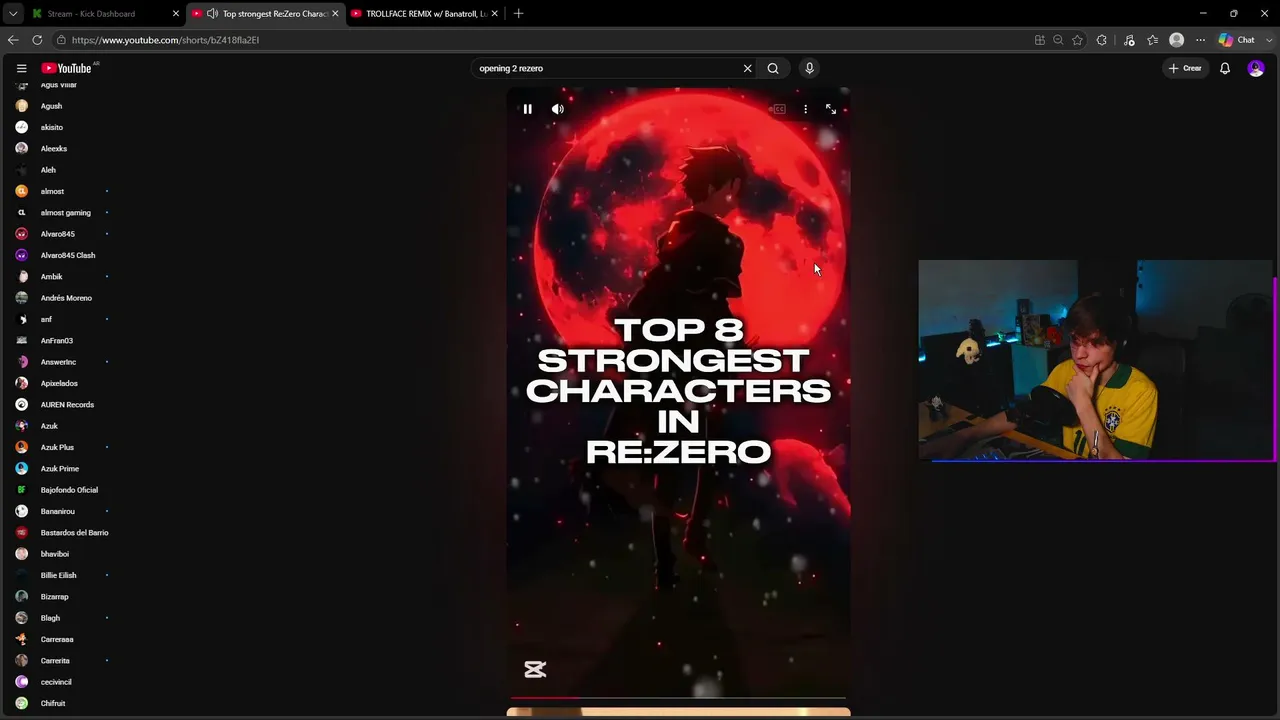Clear the search text with the X

coord(747,68)
